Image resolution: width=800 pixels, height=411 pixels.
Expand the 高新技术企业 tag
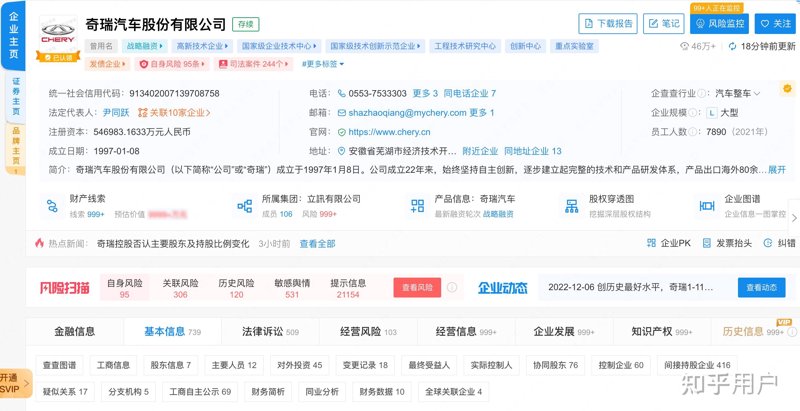(202, 46)
